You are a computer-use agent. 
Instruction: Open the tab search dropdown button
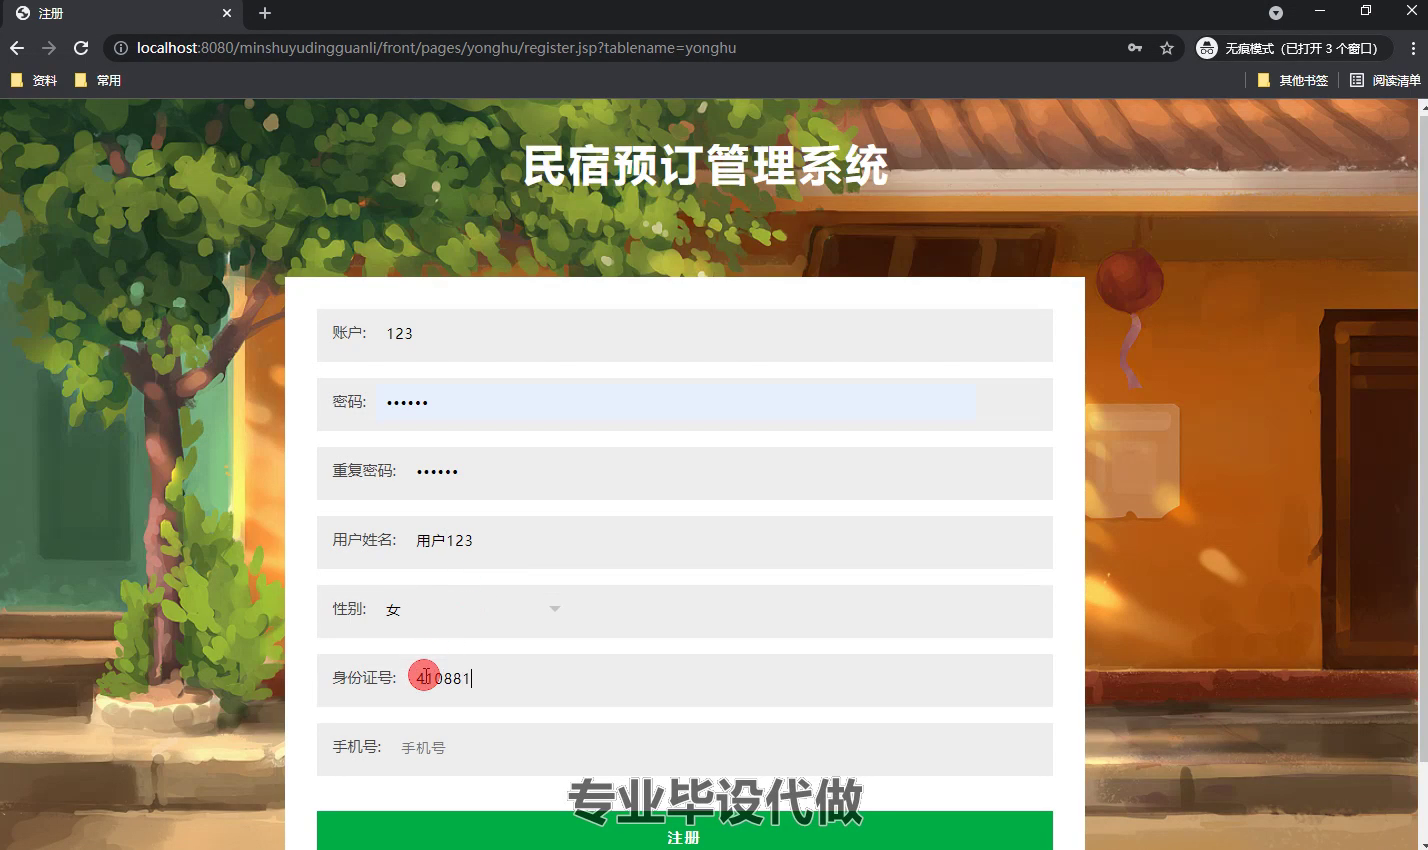click(1275, 13)
